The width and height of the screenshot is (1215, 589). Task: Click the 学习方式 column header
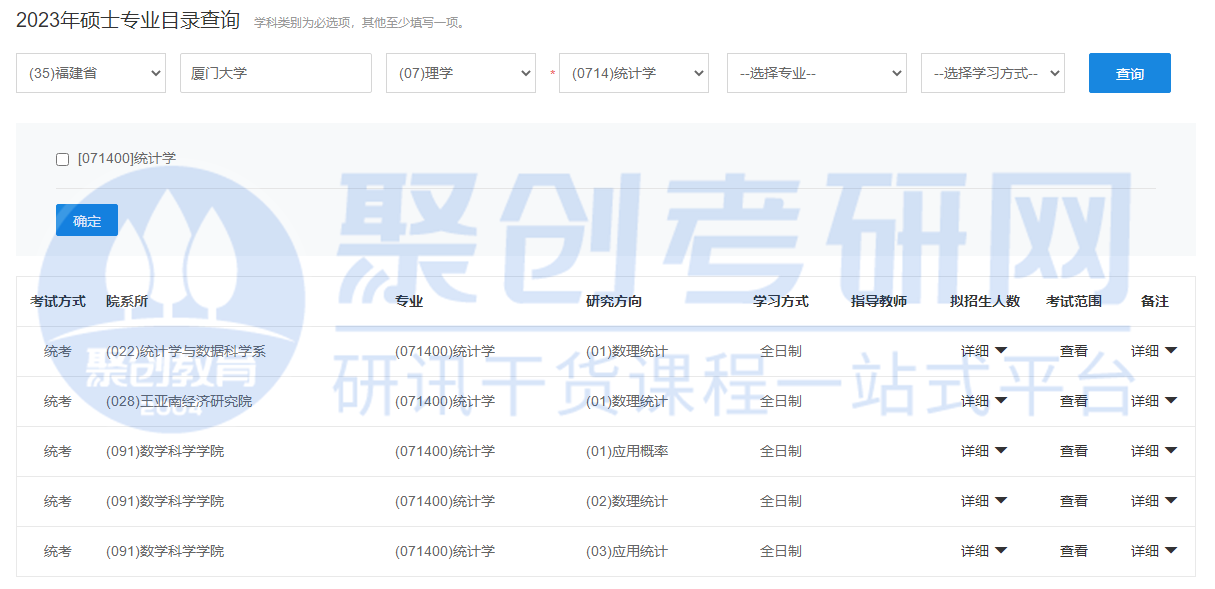781,301
